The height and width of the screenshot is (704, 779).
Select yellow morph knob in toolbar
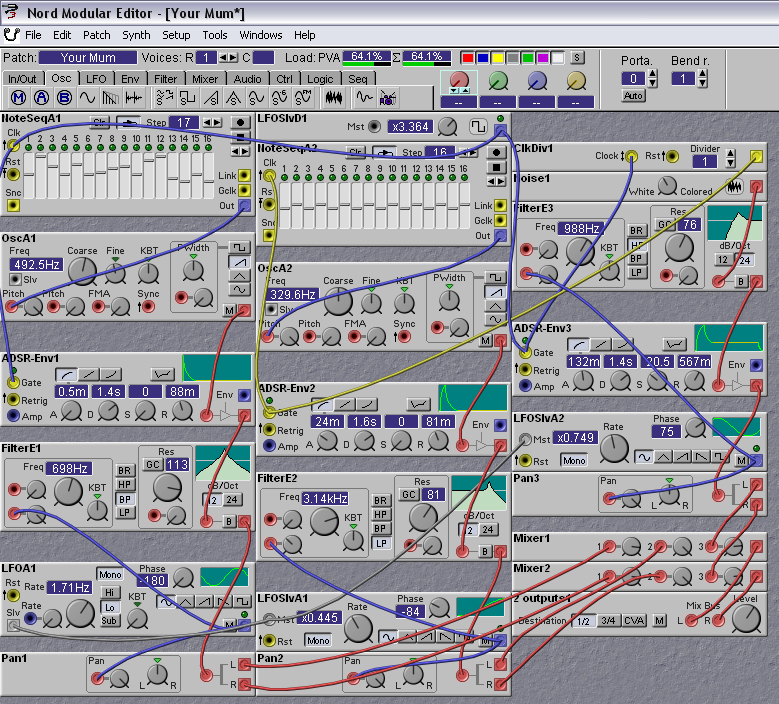pos(576,81)
